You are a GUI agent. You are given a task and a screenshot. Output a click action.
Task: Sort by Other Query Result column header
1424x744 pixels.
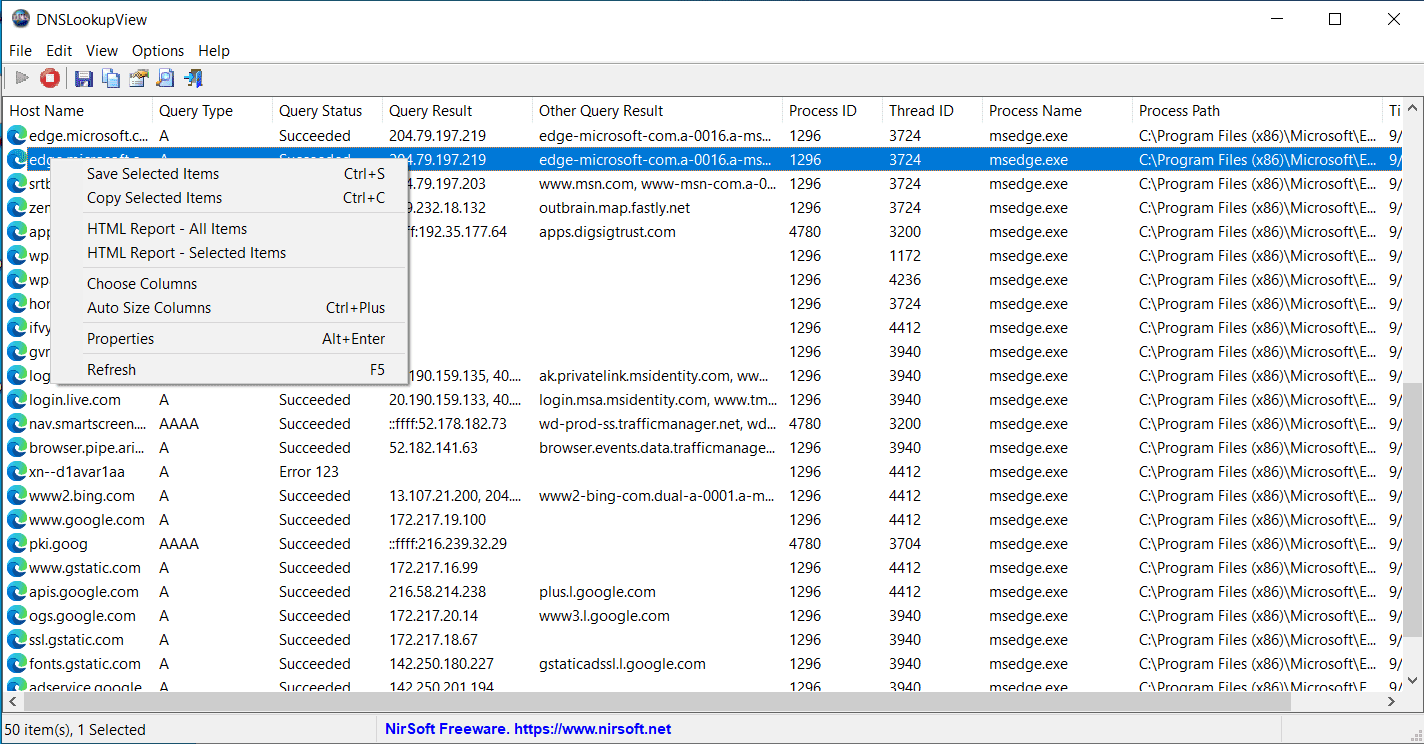(657, 111)
